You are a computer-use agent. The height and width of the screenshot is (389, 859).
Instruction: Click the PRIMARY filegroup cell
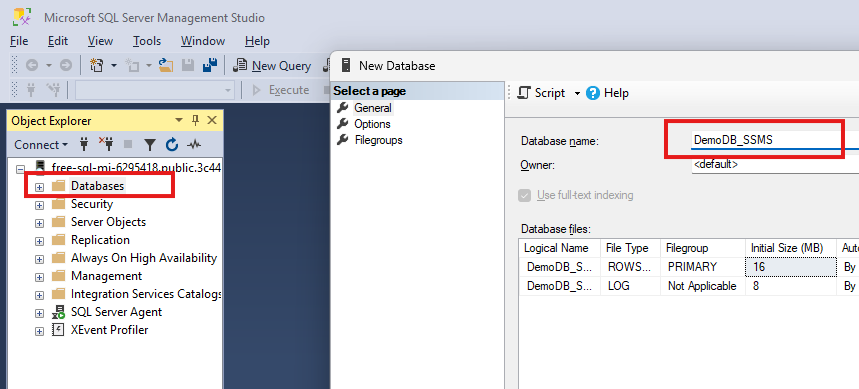(x=703, y=267)
